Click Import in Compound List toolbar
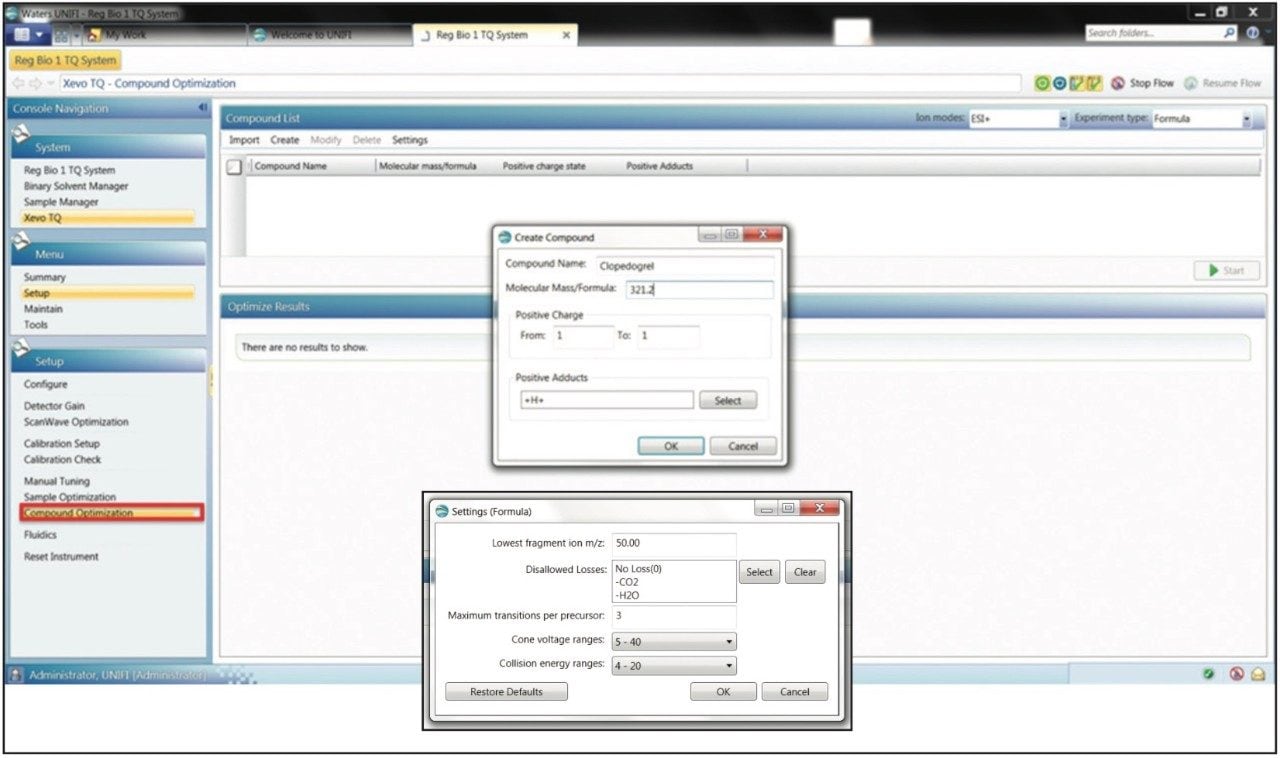 tap(244, 140)
